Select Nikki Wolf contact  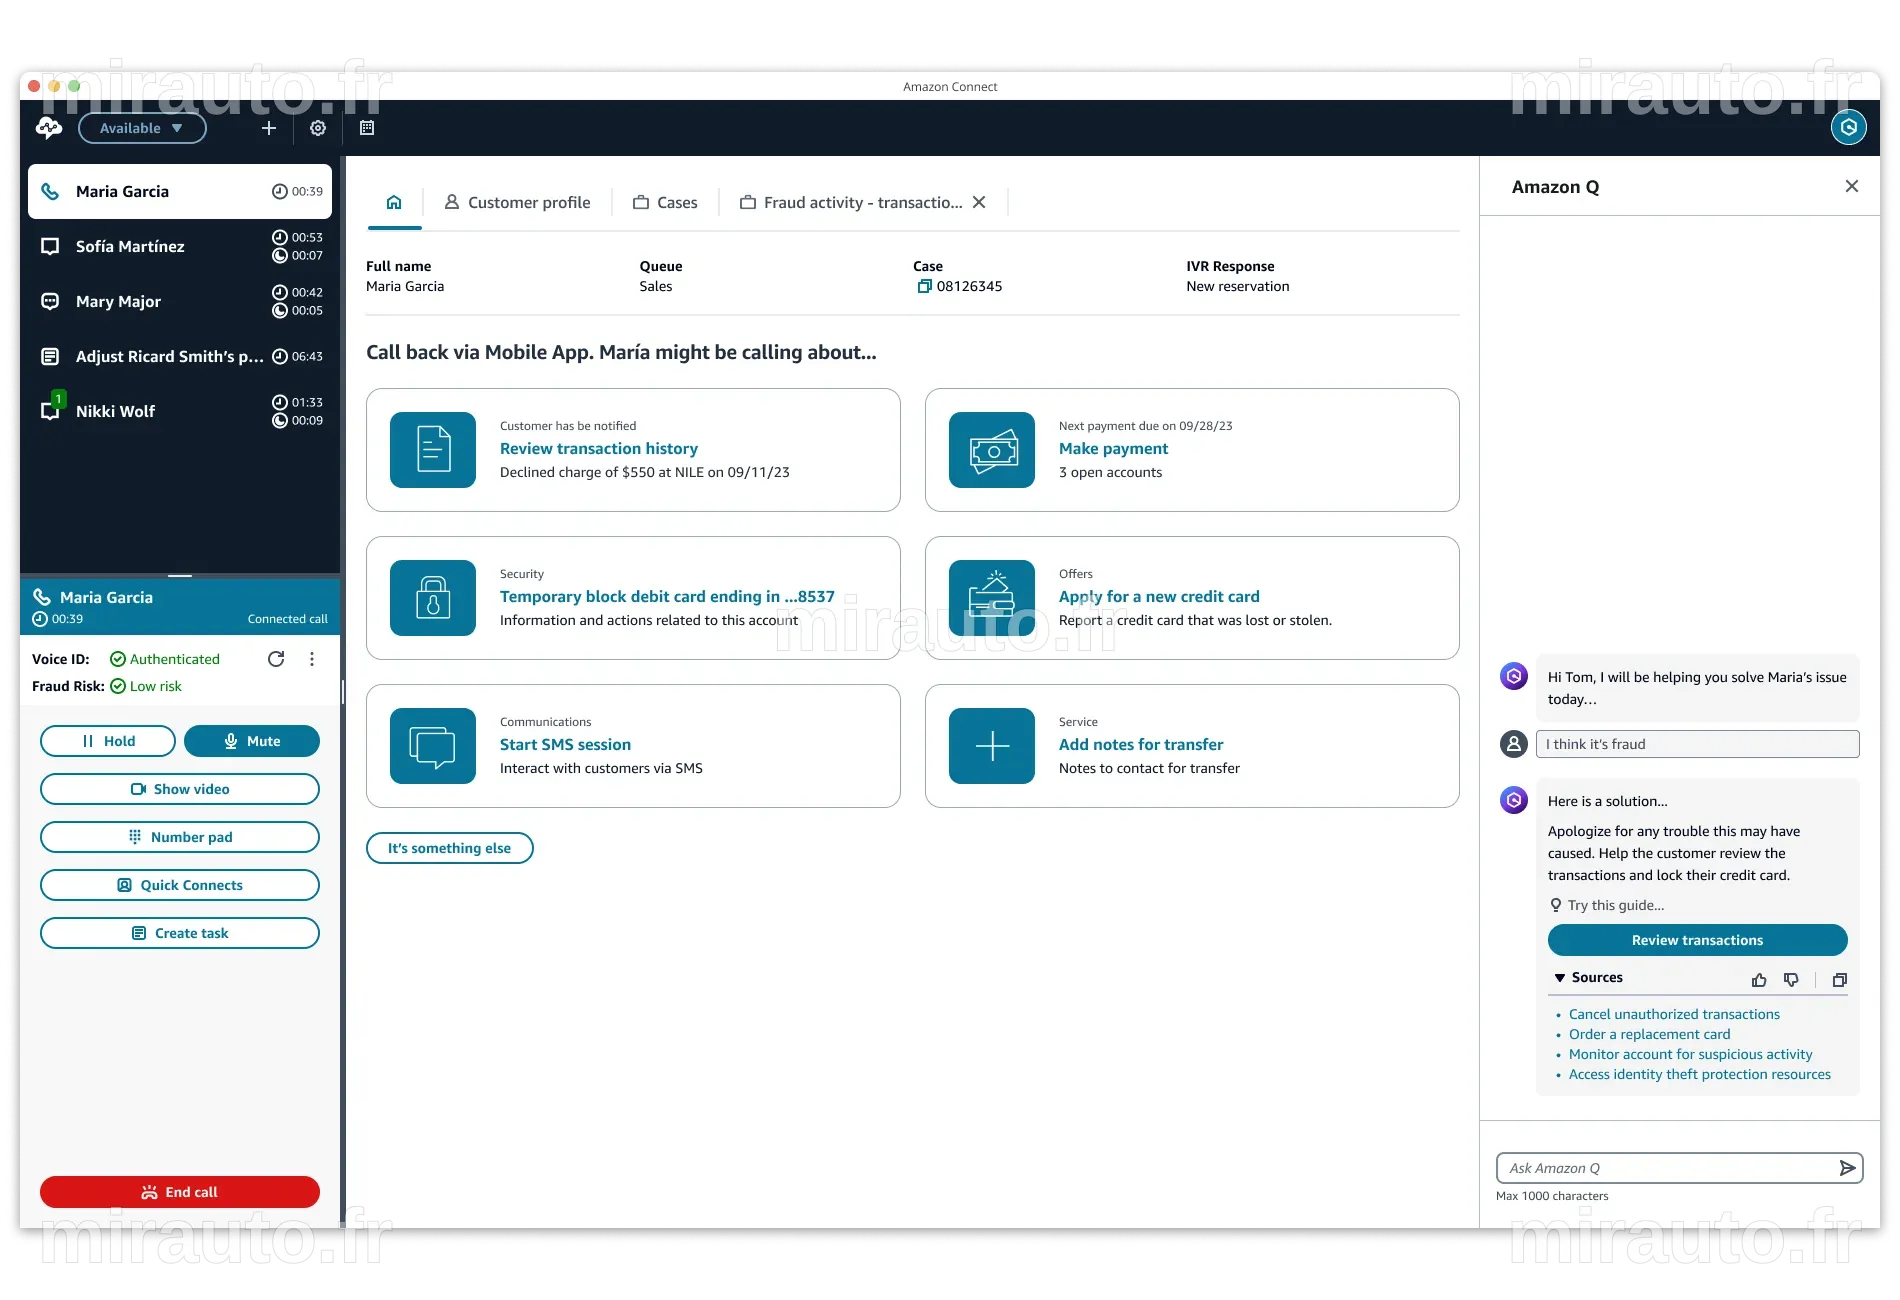tap(180, 411)
